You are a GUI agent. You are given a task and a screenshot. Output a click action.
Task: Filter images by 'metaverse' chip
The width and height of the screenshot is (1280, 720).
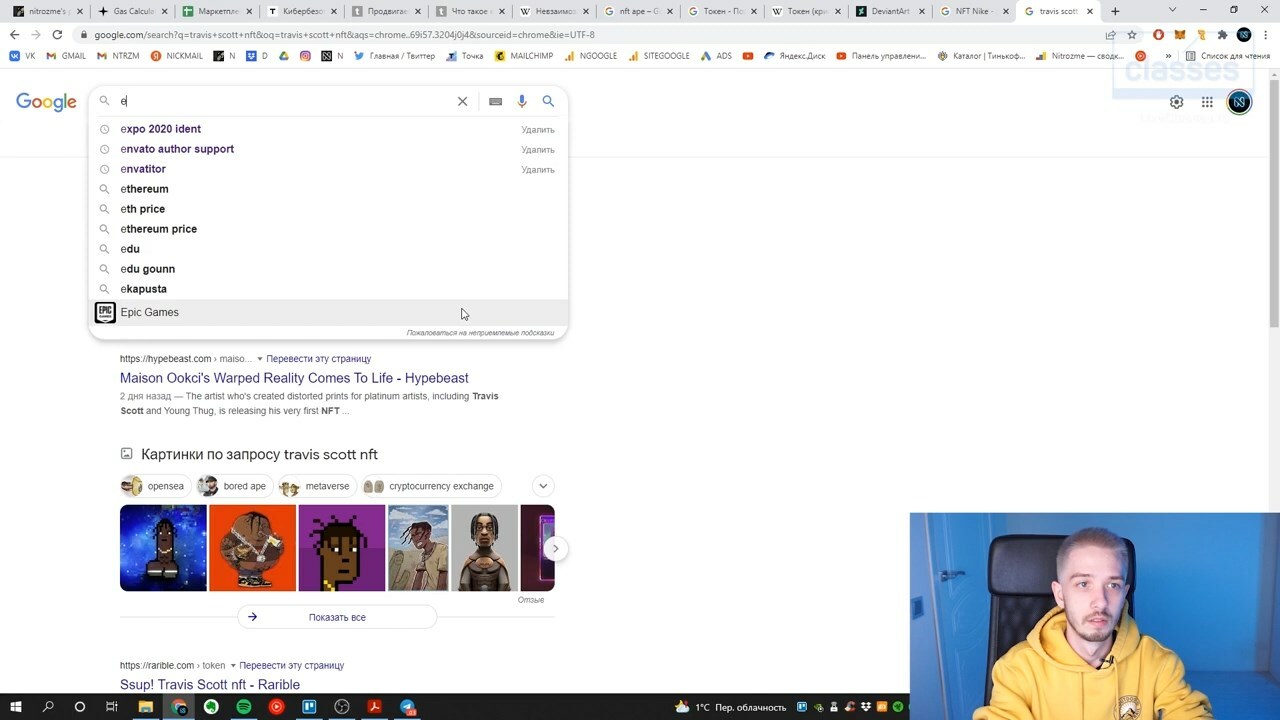(x=316, y=486)
